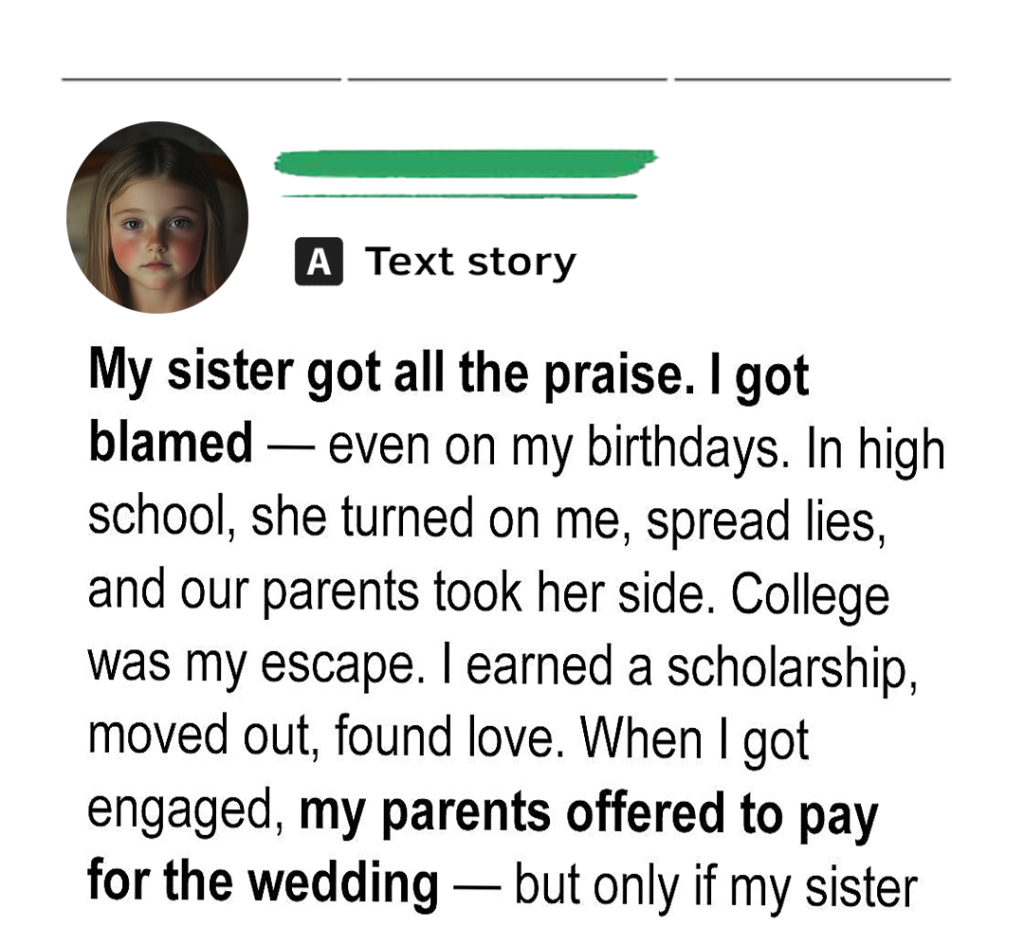Jump to the second story progress segment
The image size is (1024, 927).
tap(507, 78)
